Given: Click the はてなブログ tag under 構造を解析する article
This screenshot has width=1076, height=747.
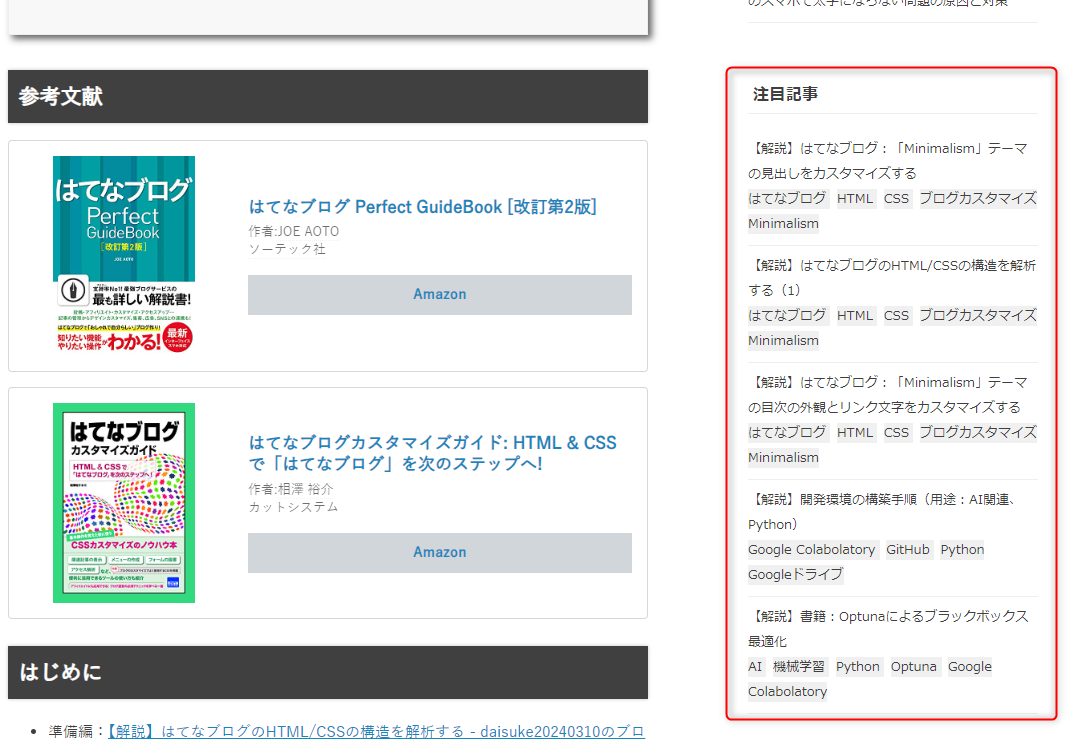Looking at the screenshot, I should coord(787,316).
